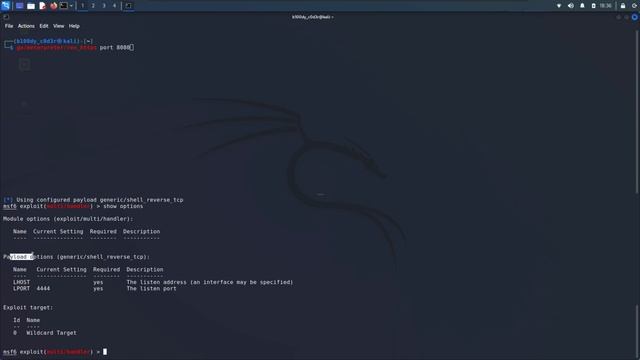The height and width of the screenshot is (360, 640).
Task: Maximize the terminal window
Action: click(x=627, y=17)
